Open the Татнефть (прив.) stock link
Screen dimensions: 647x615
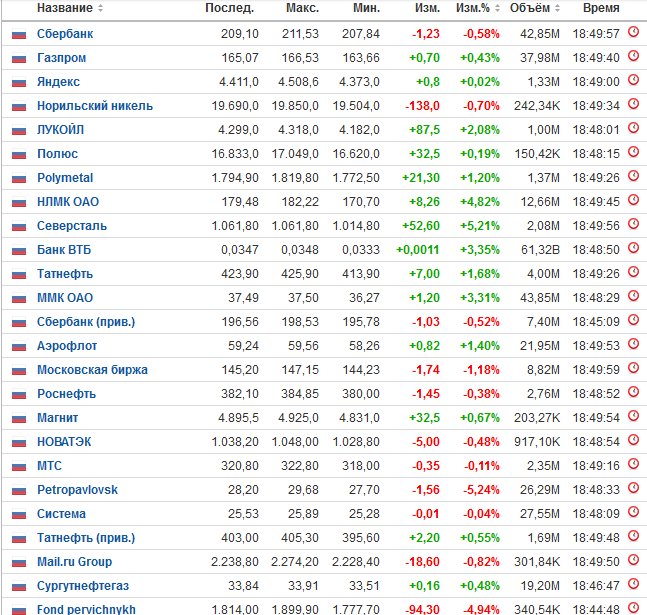click(x=86, y=537)
